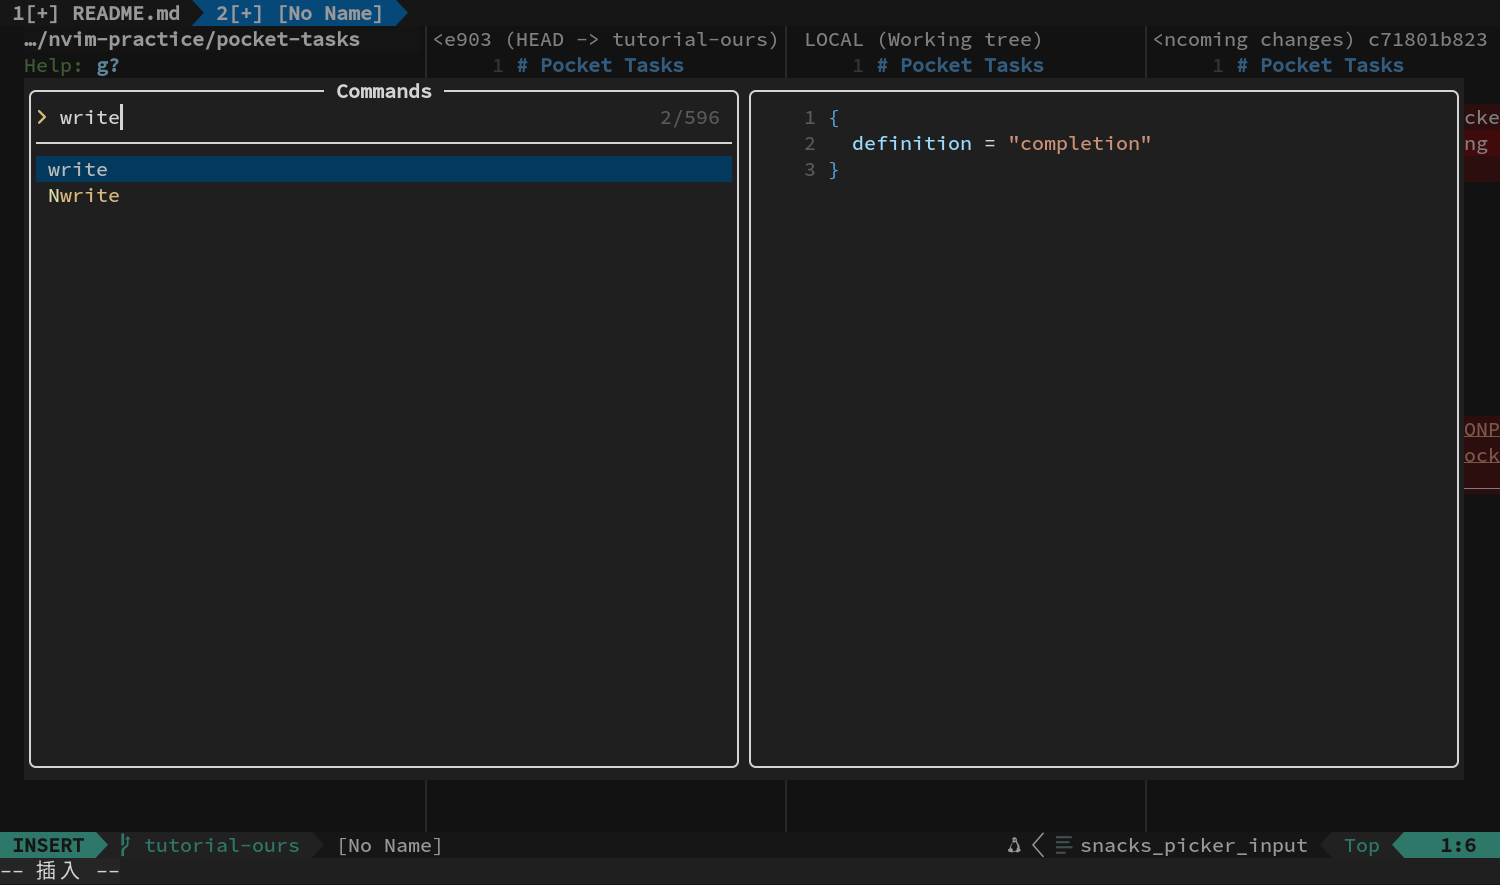Viewport: 1500px width, 885px height.
Task: Switch to the README.md buffer tab
Action: pyautogui.click(x=96, y=13)
